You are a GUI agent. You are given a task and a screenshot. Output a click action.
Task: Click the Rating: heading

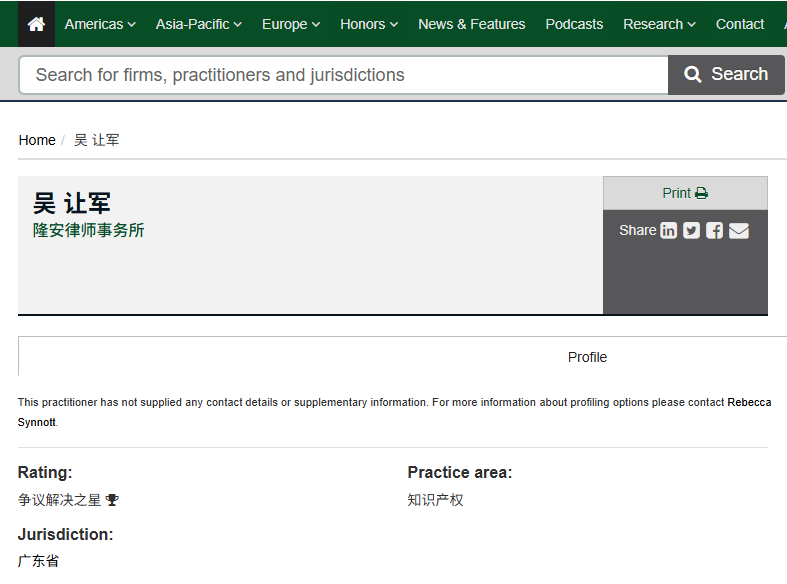pyautogui.click(x=45, y=473)
